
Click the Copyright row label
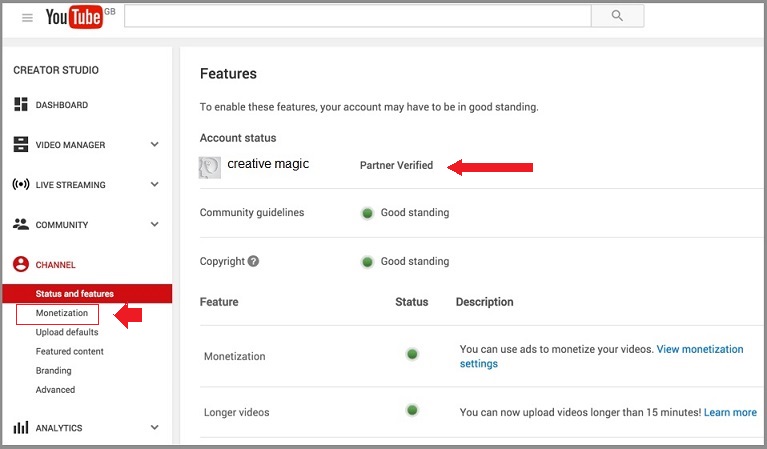[222, 262]
